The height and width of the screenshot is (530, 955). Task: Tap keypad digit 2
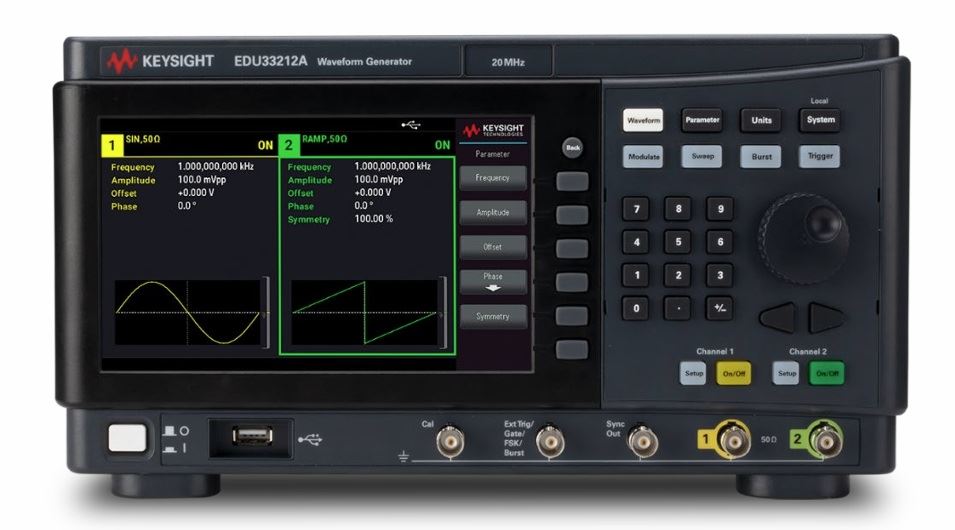(678, 275)
